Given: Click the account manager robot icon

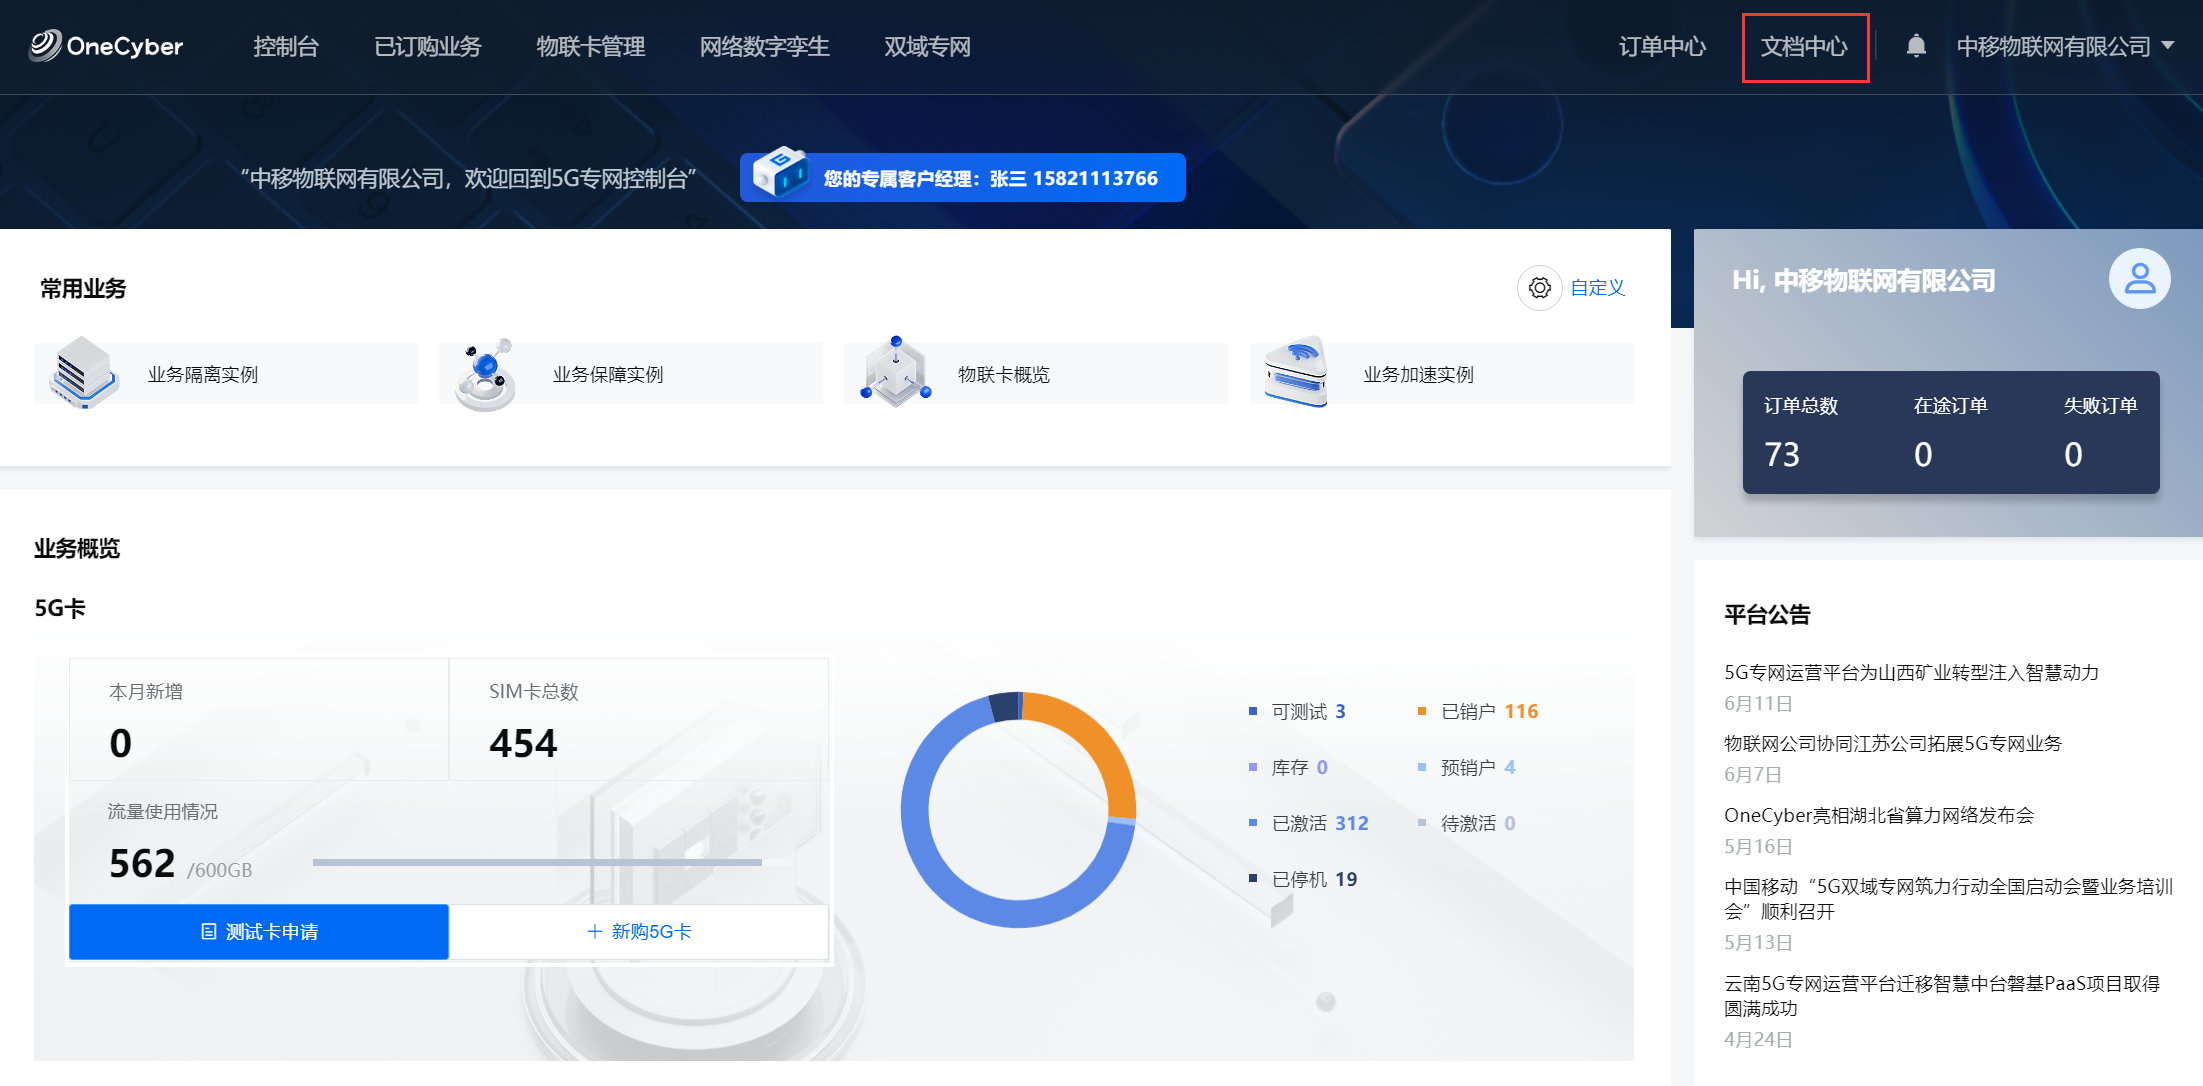Looking at the screenshot, I should [x=779, y=173].
